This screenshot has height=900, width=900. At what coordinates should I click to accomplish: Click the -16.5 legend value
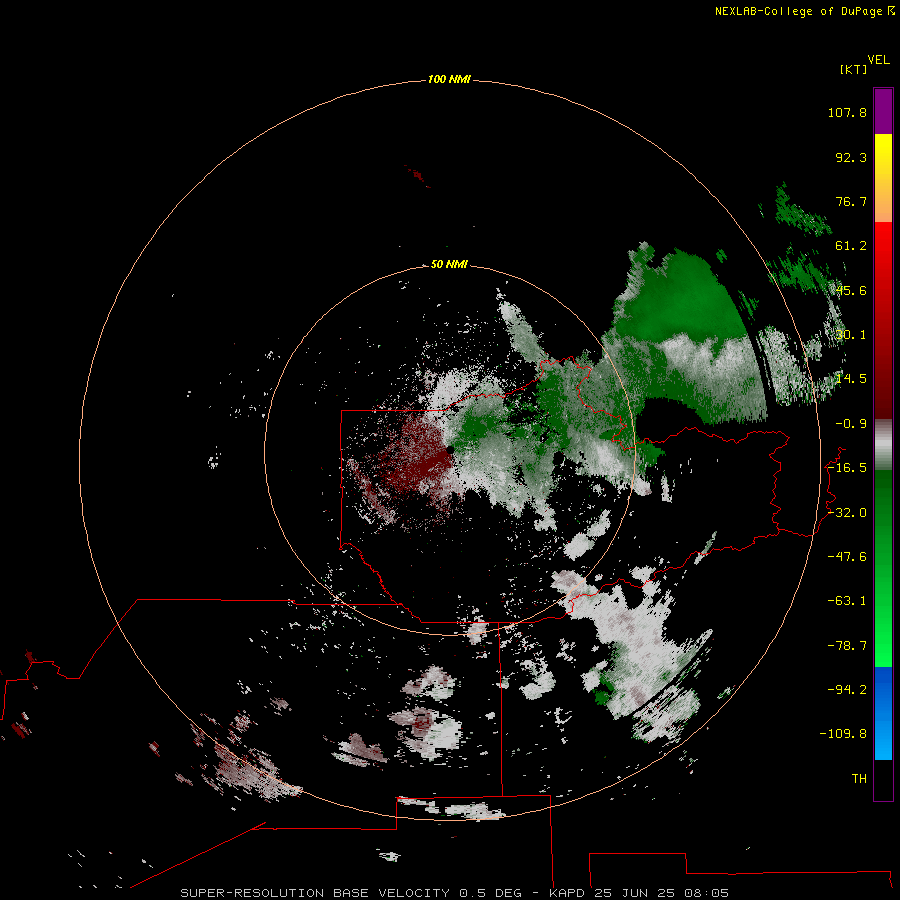(x=847, y=468)
